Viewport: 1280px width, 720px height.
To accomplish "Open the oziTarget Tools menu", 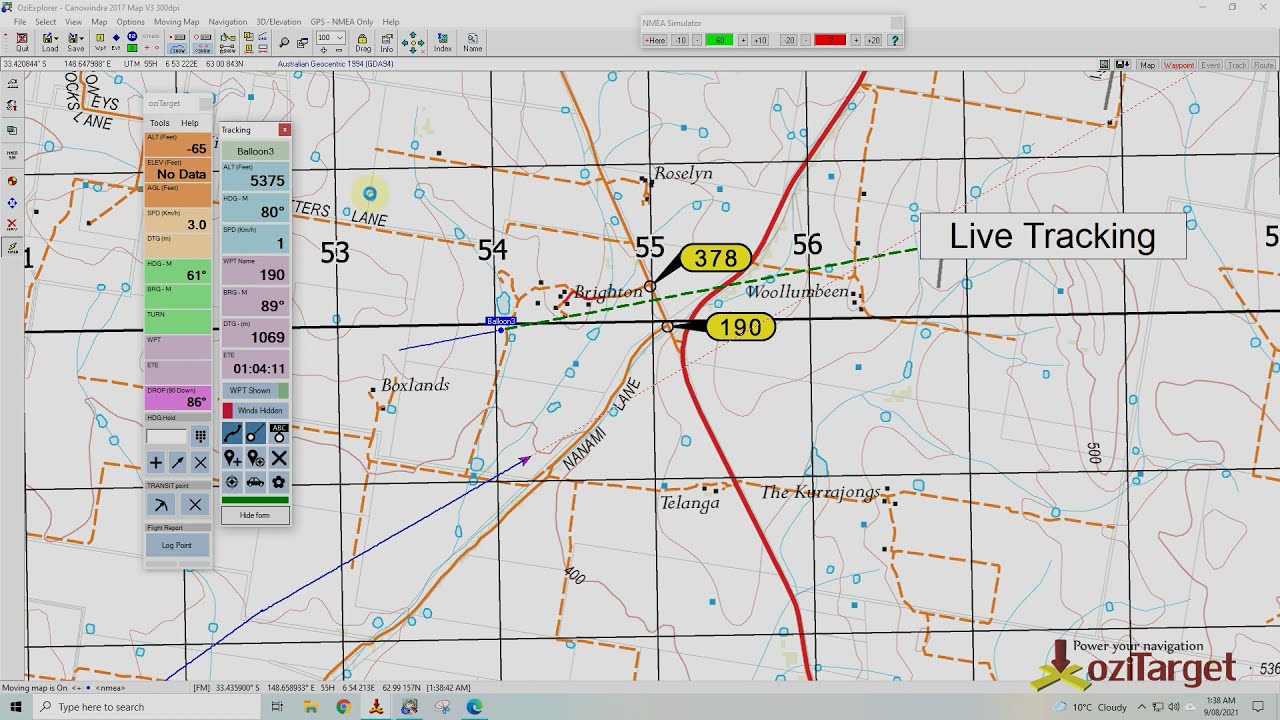I will pos(159,123).
